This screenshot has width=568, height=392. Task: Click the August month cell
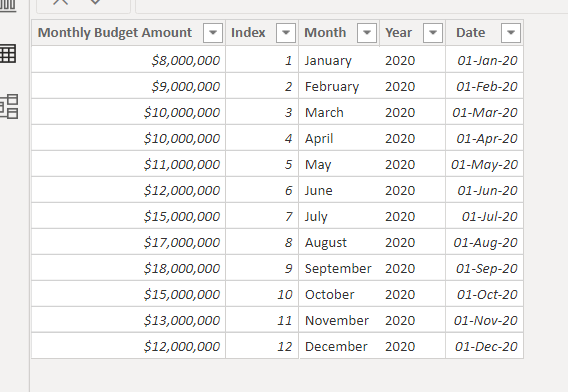(x=339, y=242)
